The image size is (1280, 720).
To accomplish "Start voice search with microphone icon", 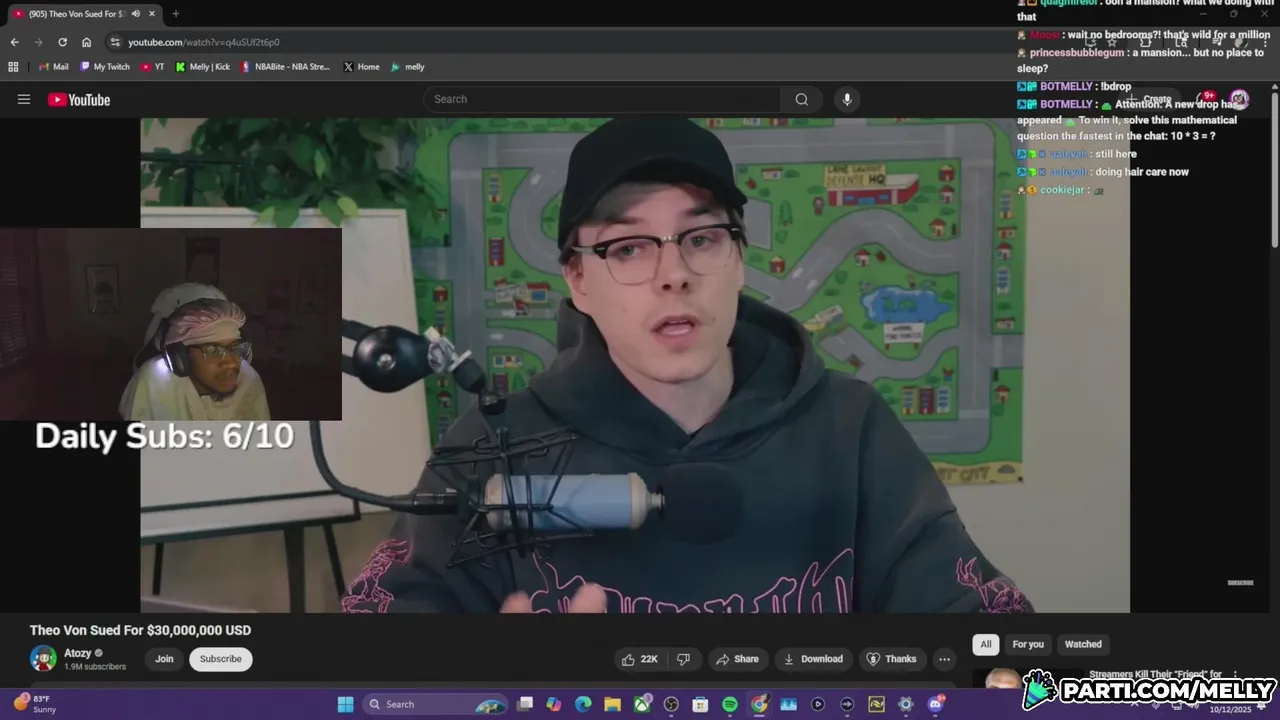I will (847, 99).
